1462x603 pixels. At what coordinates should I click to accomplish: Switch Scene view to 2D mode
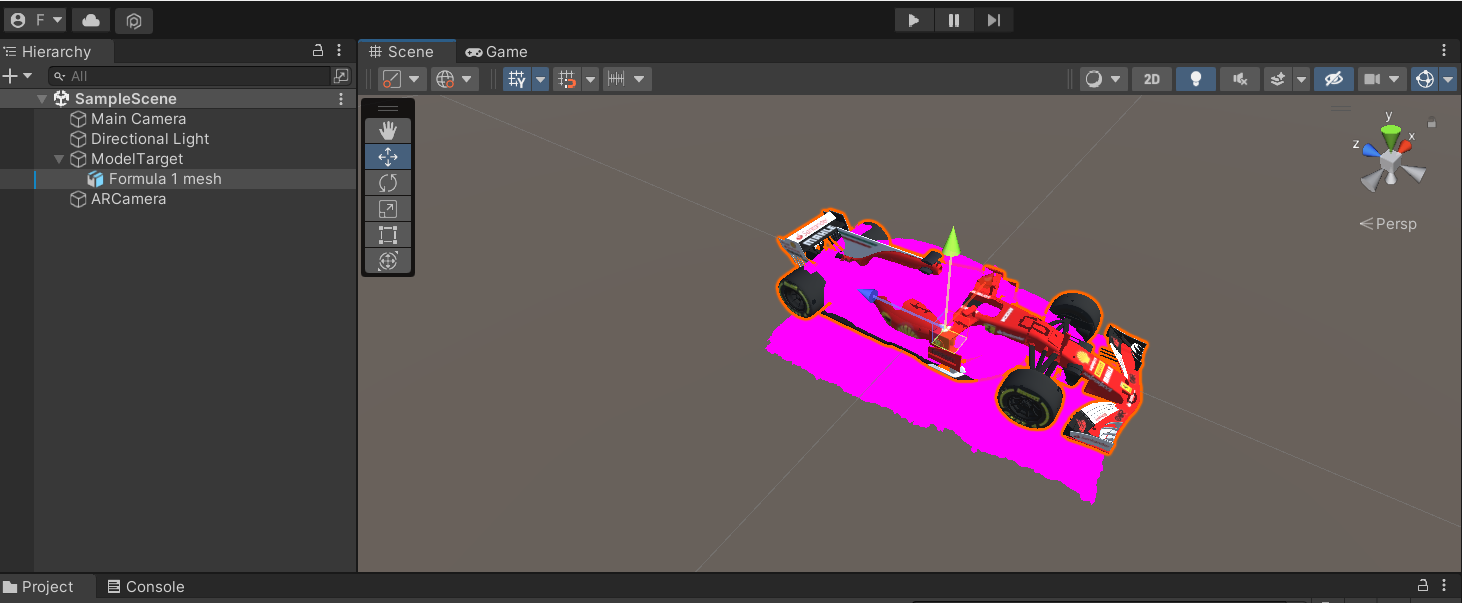coord(1151,79)
